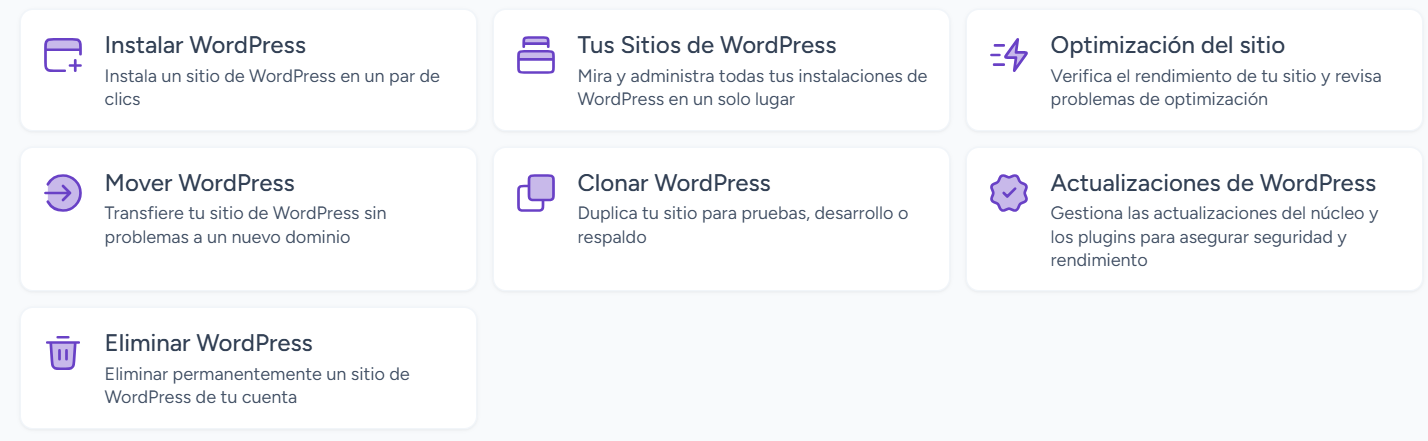Screen dimensions: 1428x441
Task: Click the text 'Eliminar permanentemente un sitio de WordPress'
Action: pos(257,386)
